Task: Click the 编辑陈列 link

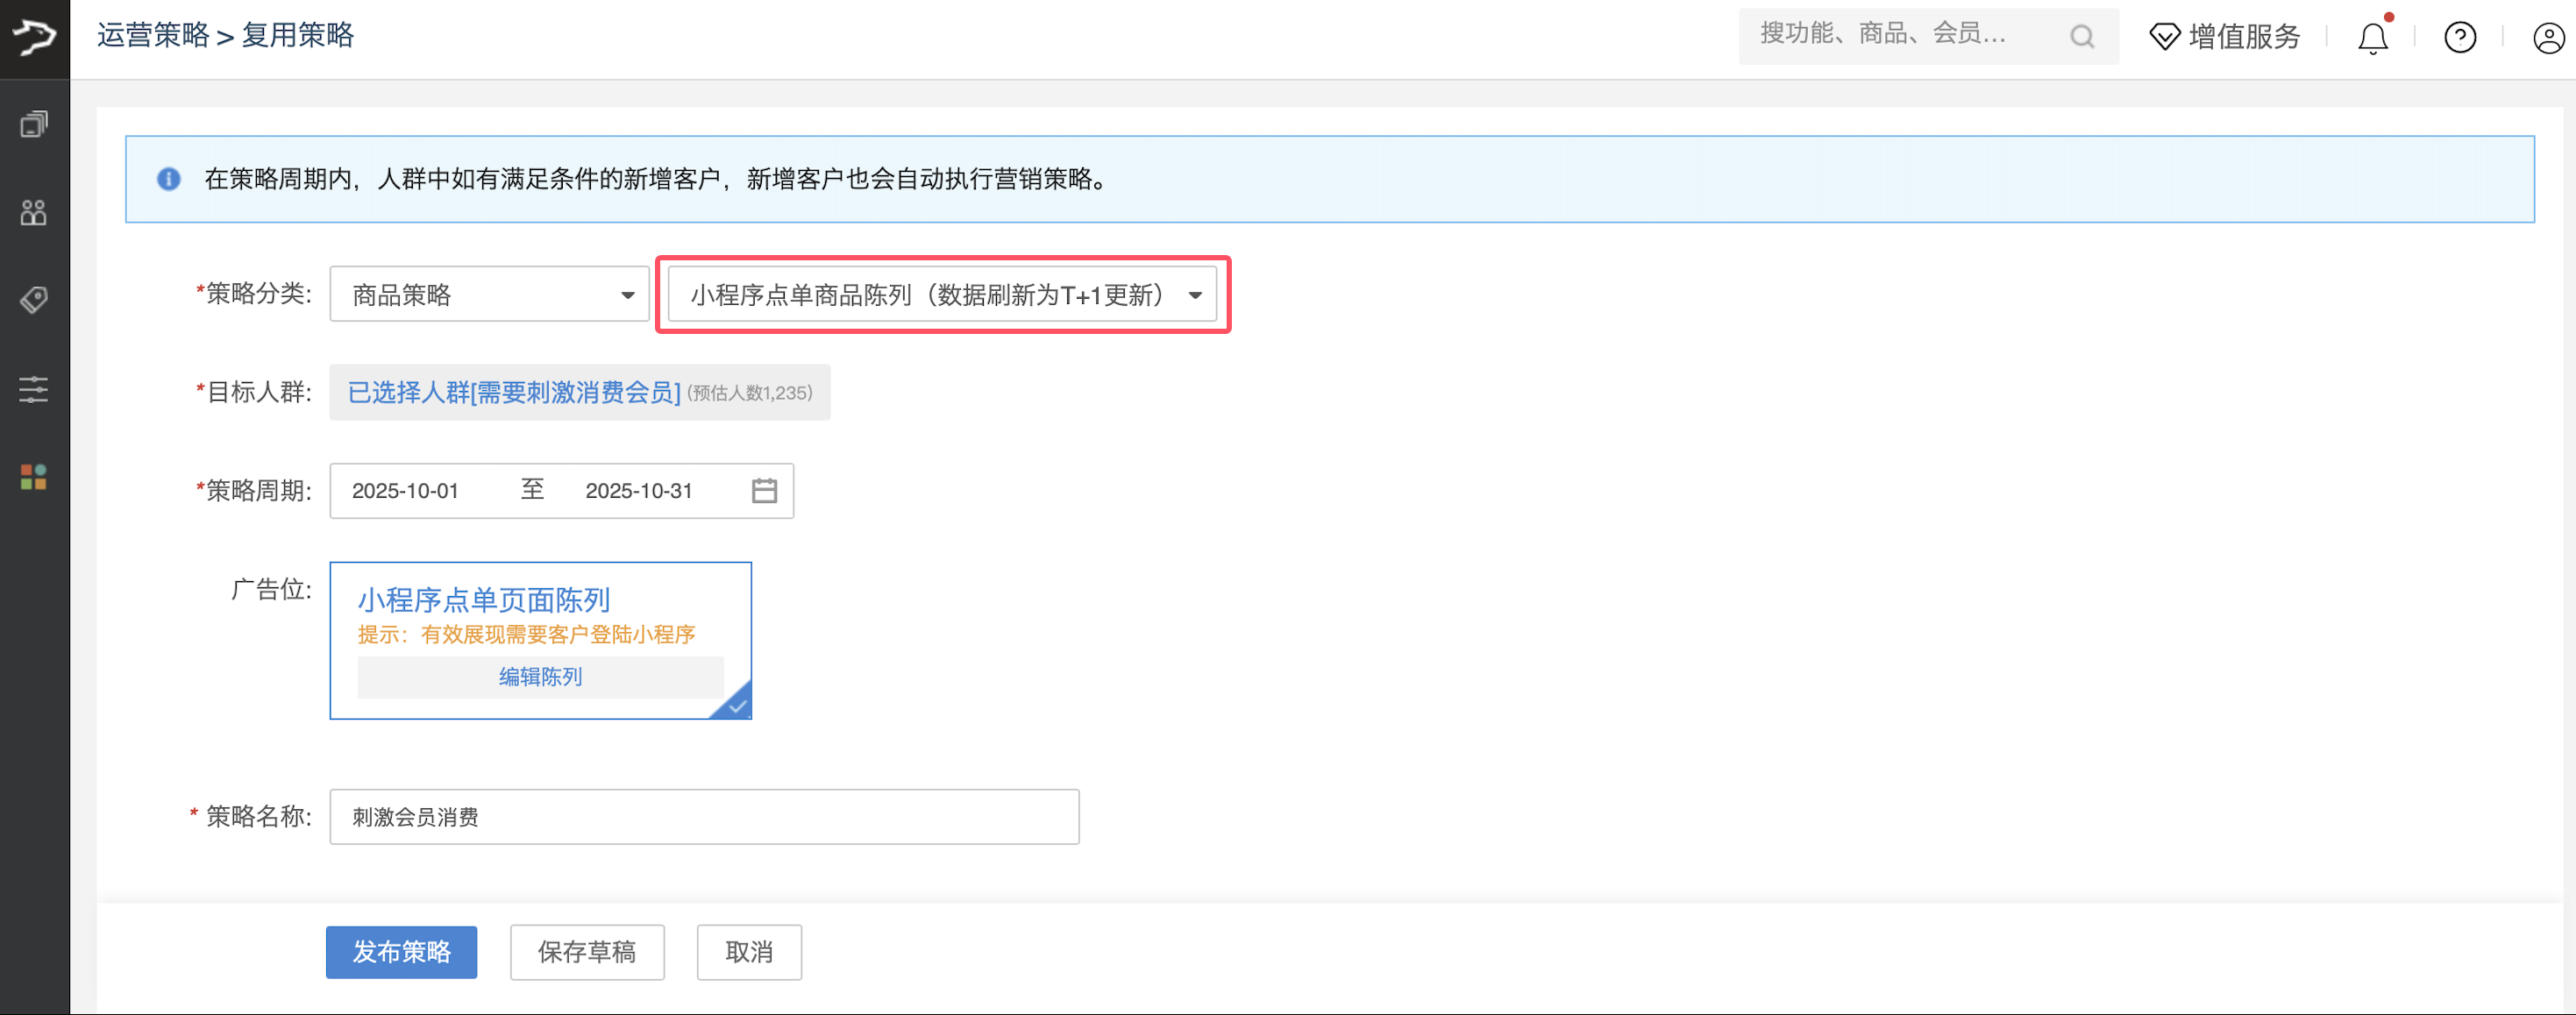Action: (x=540, y=677)
